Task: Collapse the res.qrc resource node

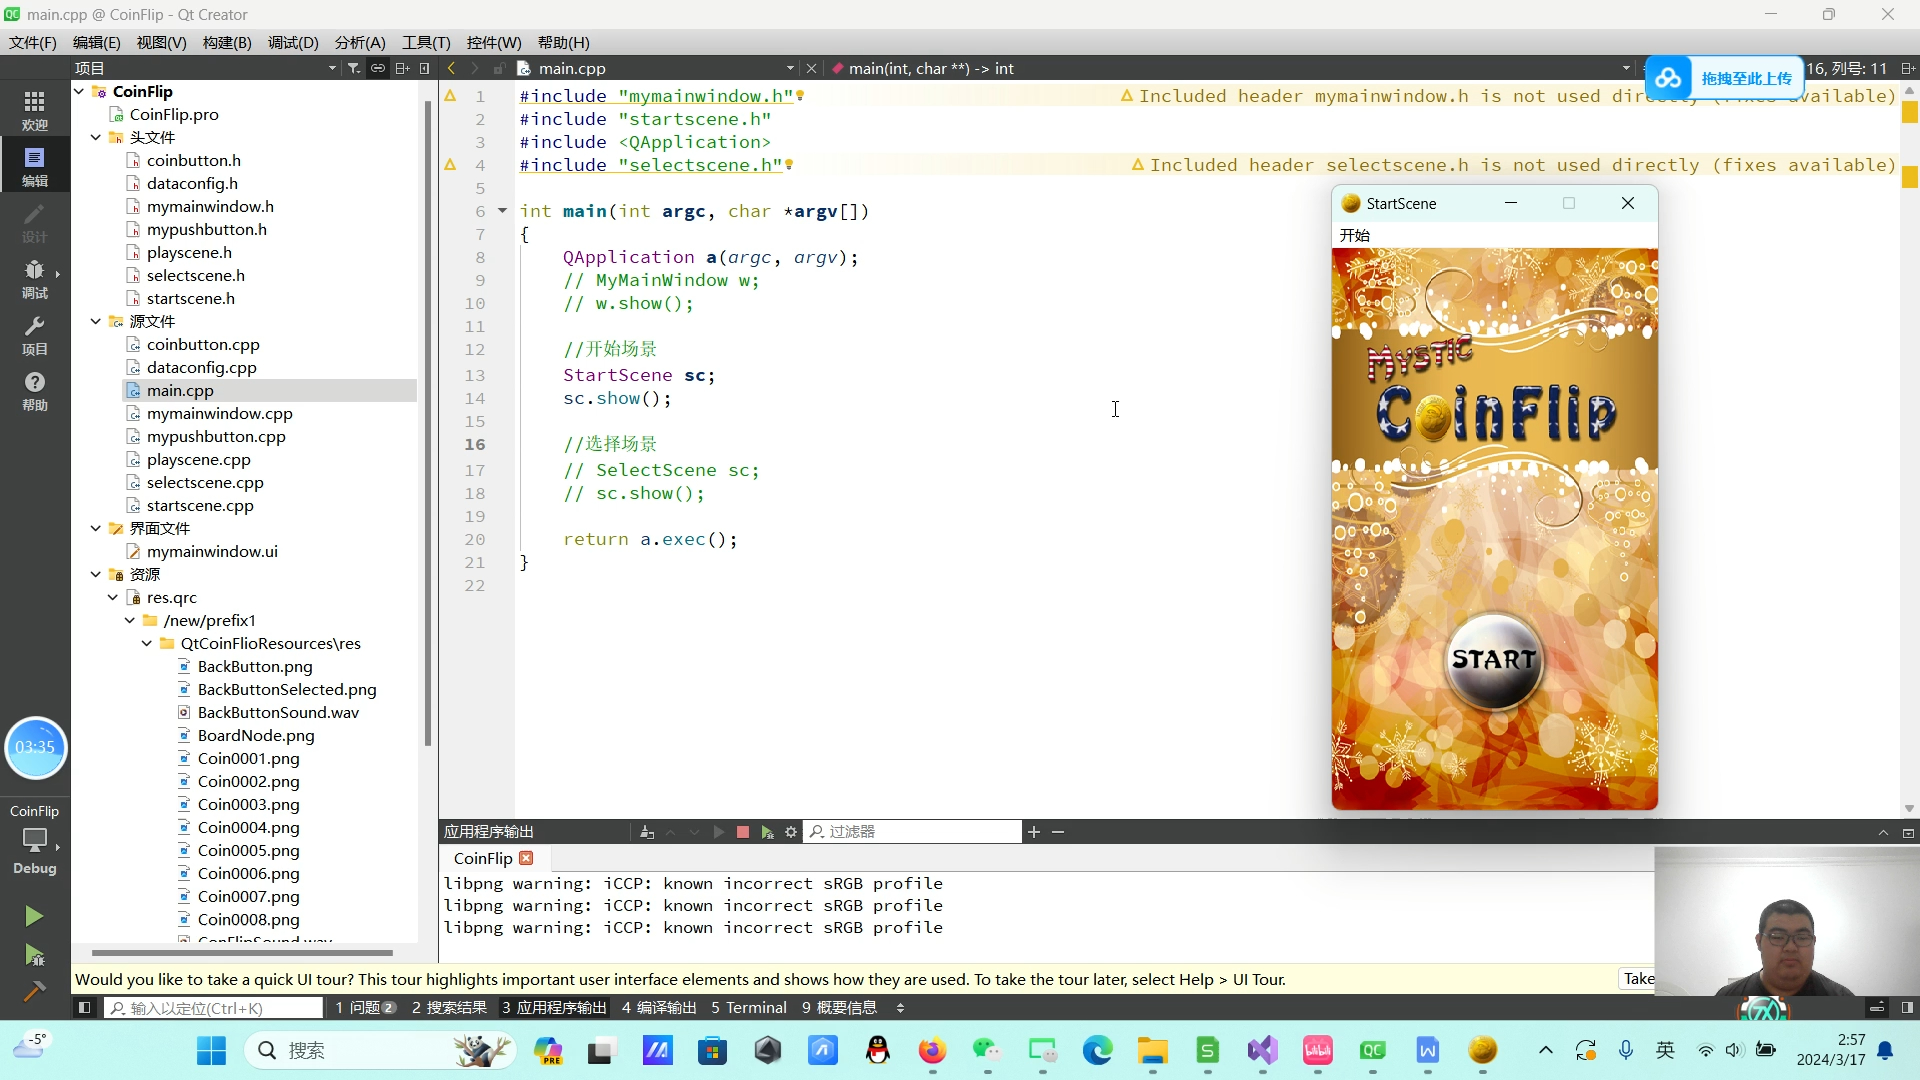Action: point(113,597)
